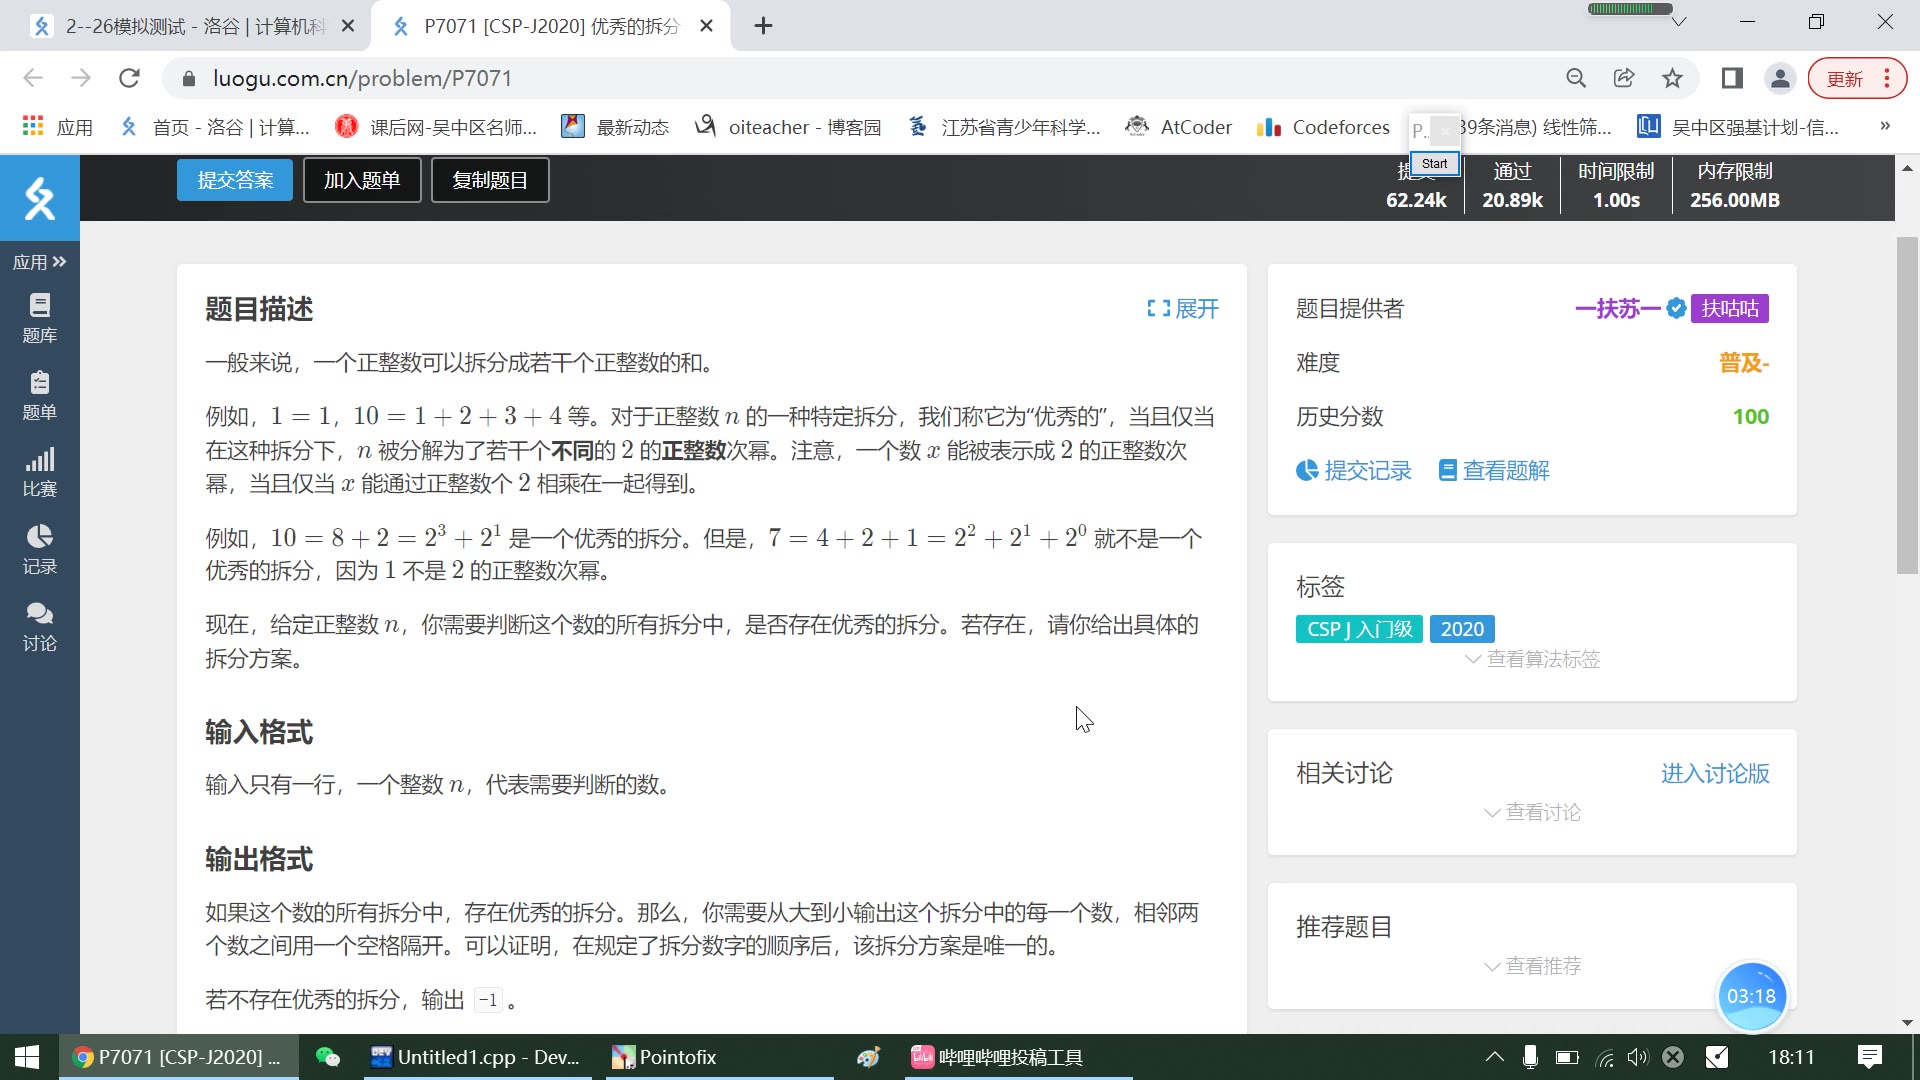Screen dimensions: 1920x1080
Task: Open the 比赛 section from the sidebar
Action: [40, 470]
